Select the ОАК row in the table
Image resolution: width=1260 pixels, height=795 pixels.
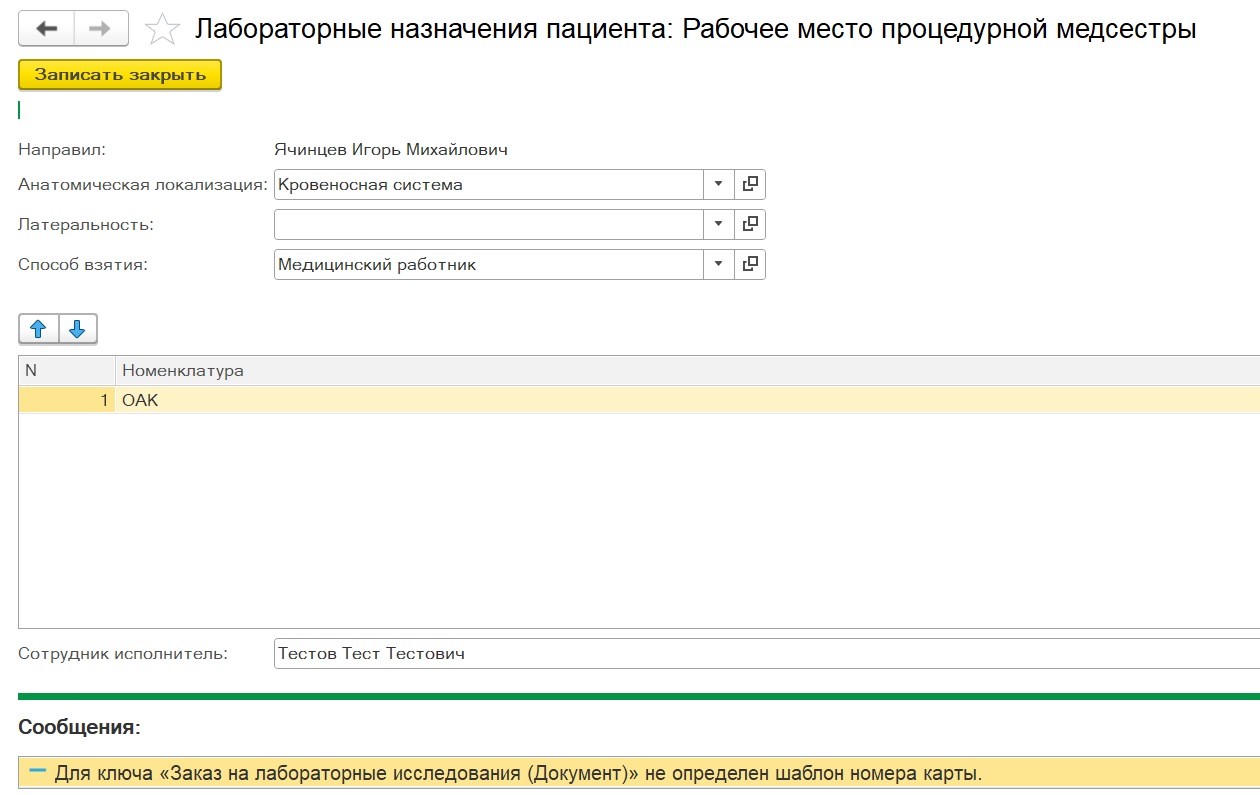(x=600, y=400)
